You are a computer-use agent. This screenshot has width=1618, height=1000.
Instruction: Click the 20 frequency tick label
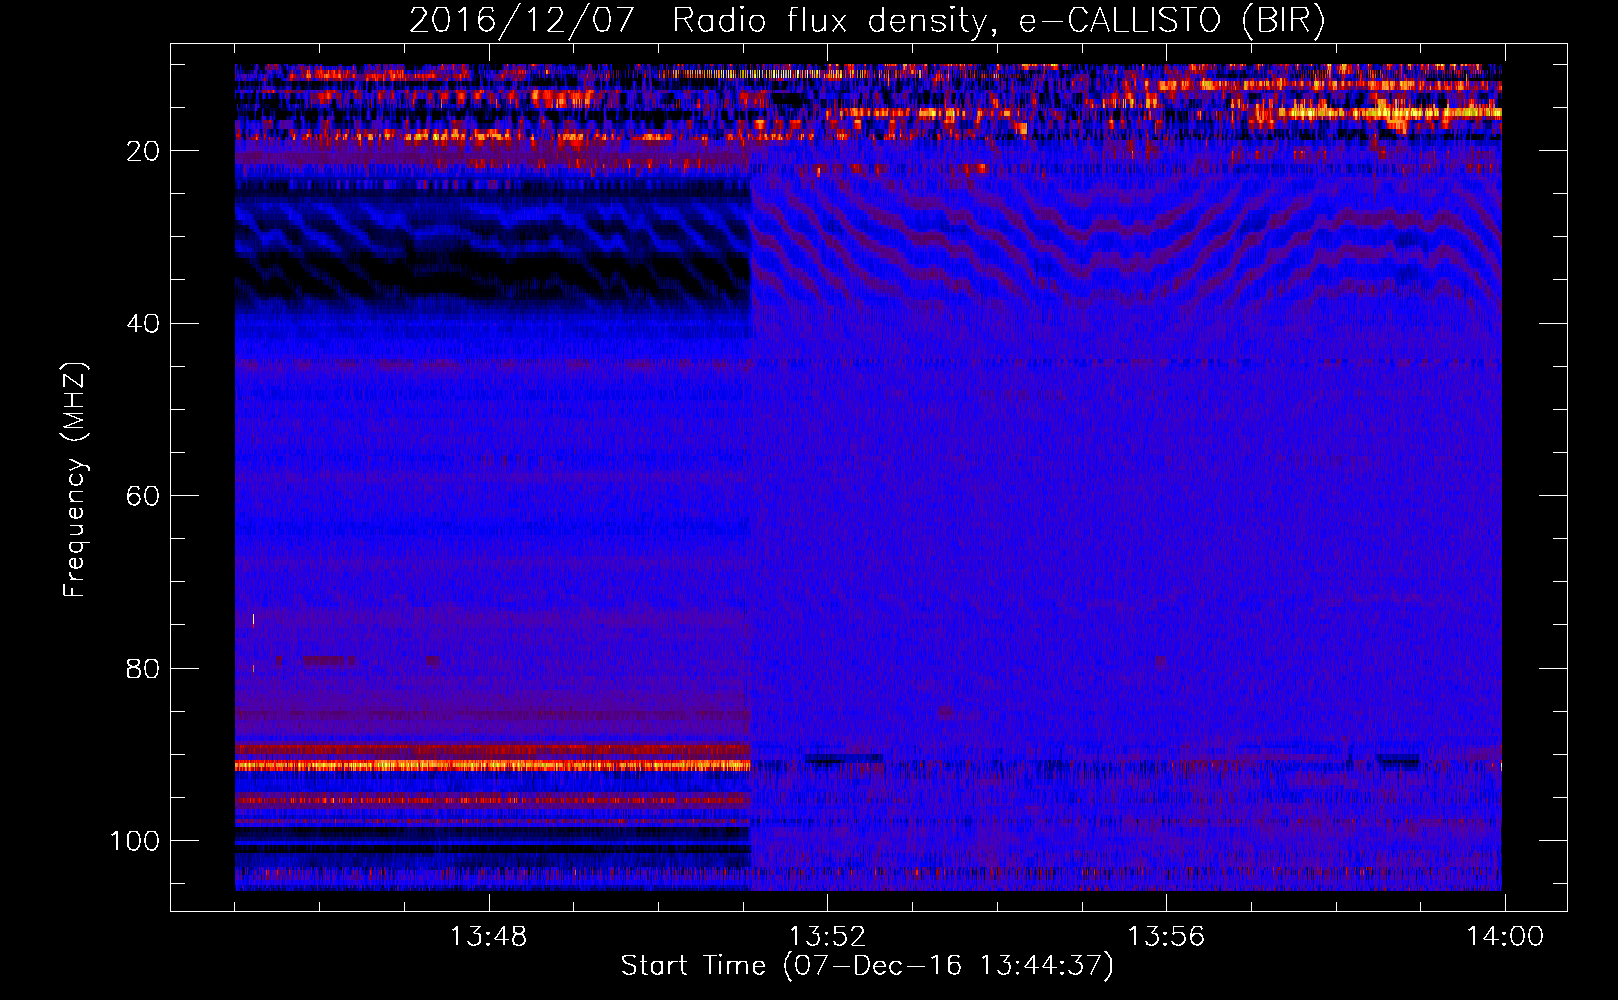pos(143,151)
